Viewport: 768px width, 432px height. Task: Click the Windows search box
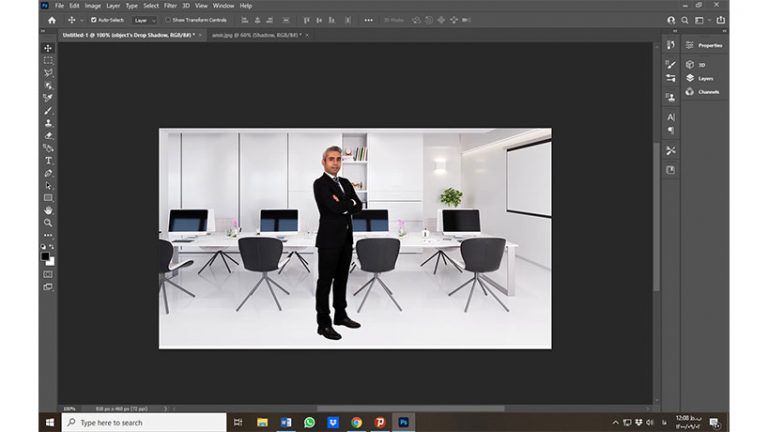click(144, 422)
